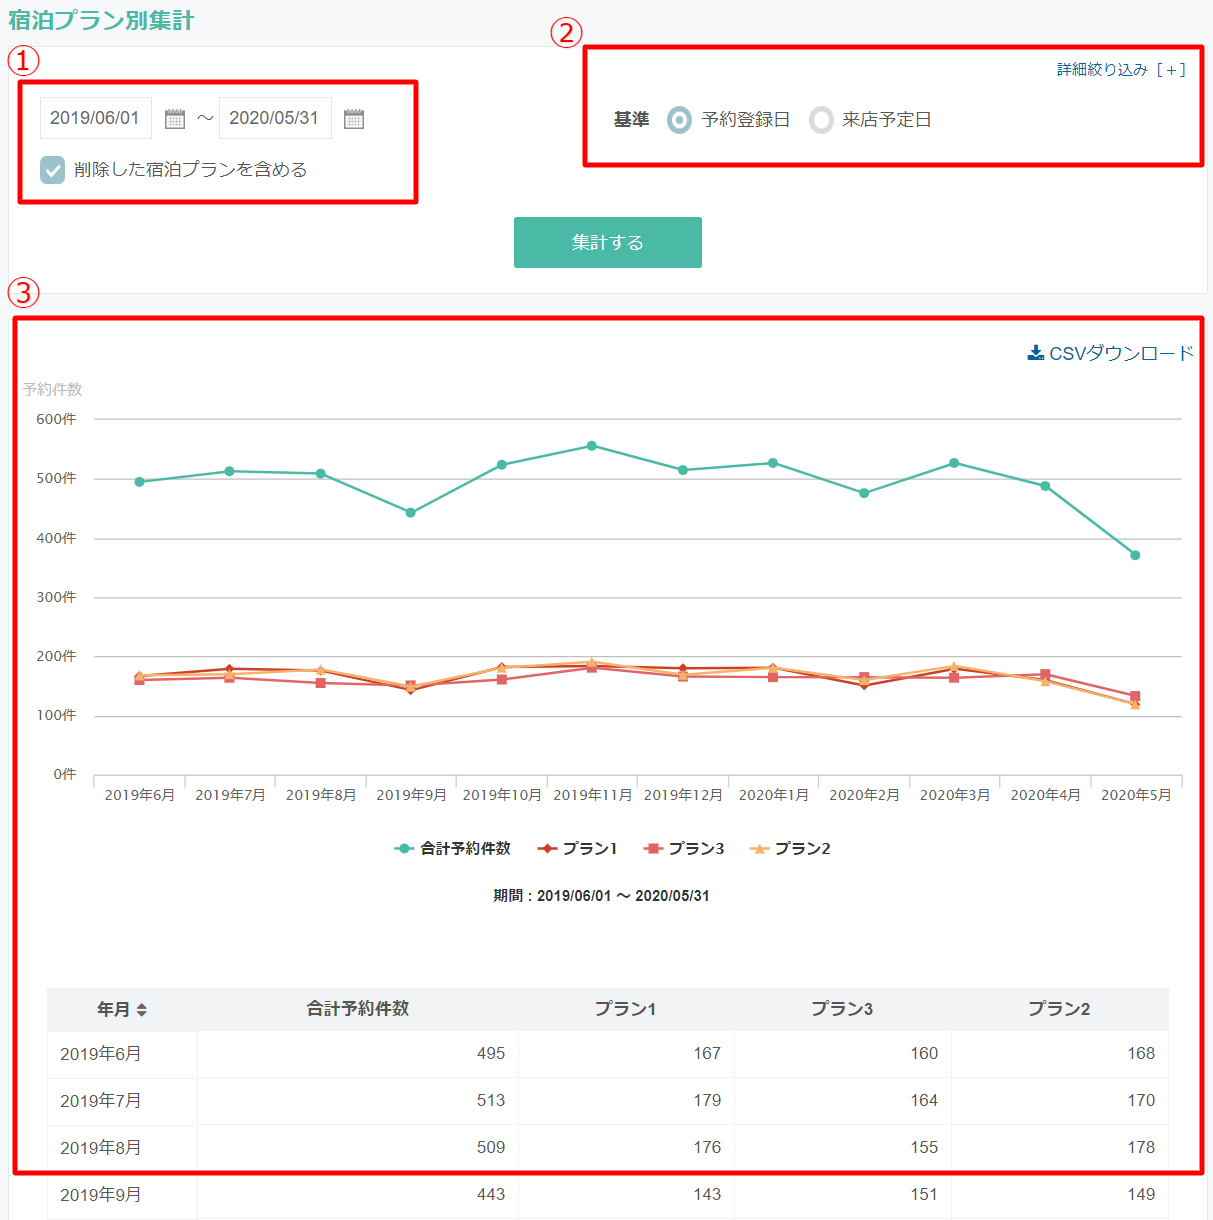The width and height of the screenshot is (1213, 1220).
Task: Click the sort arrows beside 年月 header
Action: pos(142,1010)
